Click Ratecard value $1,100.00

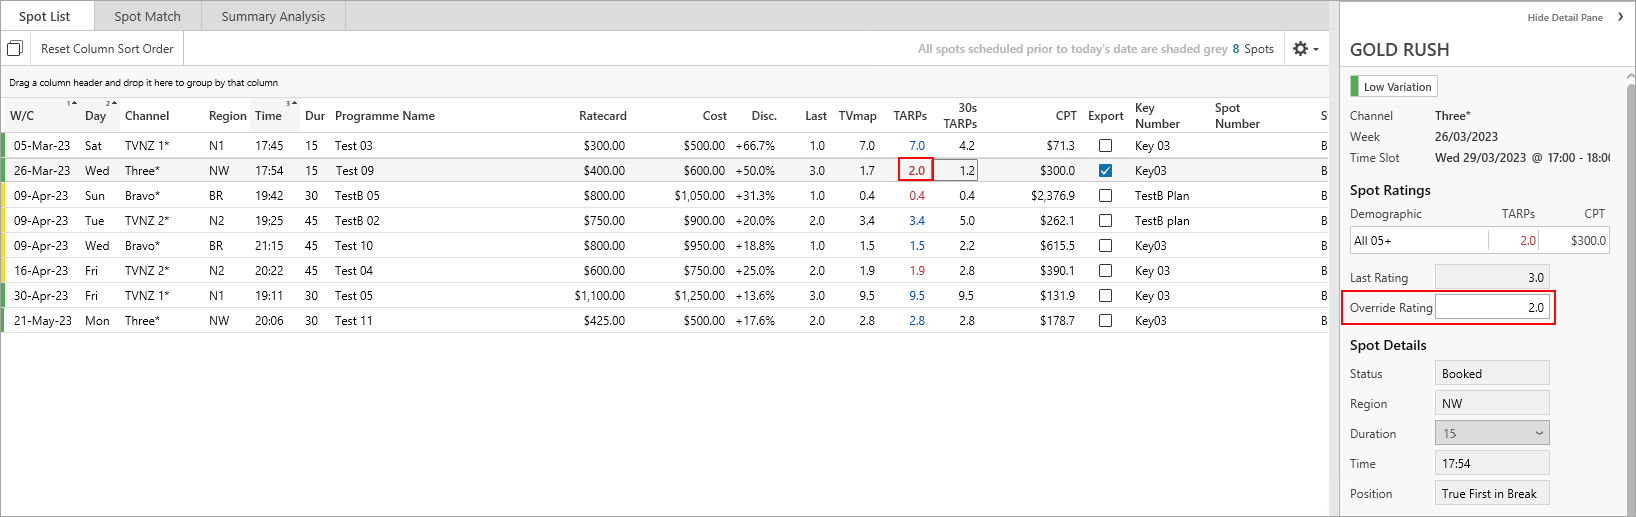(x=600, y=296)
